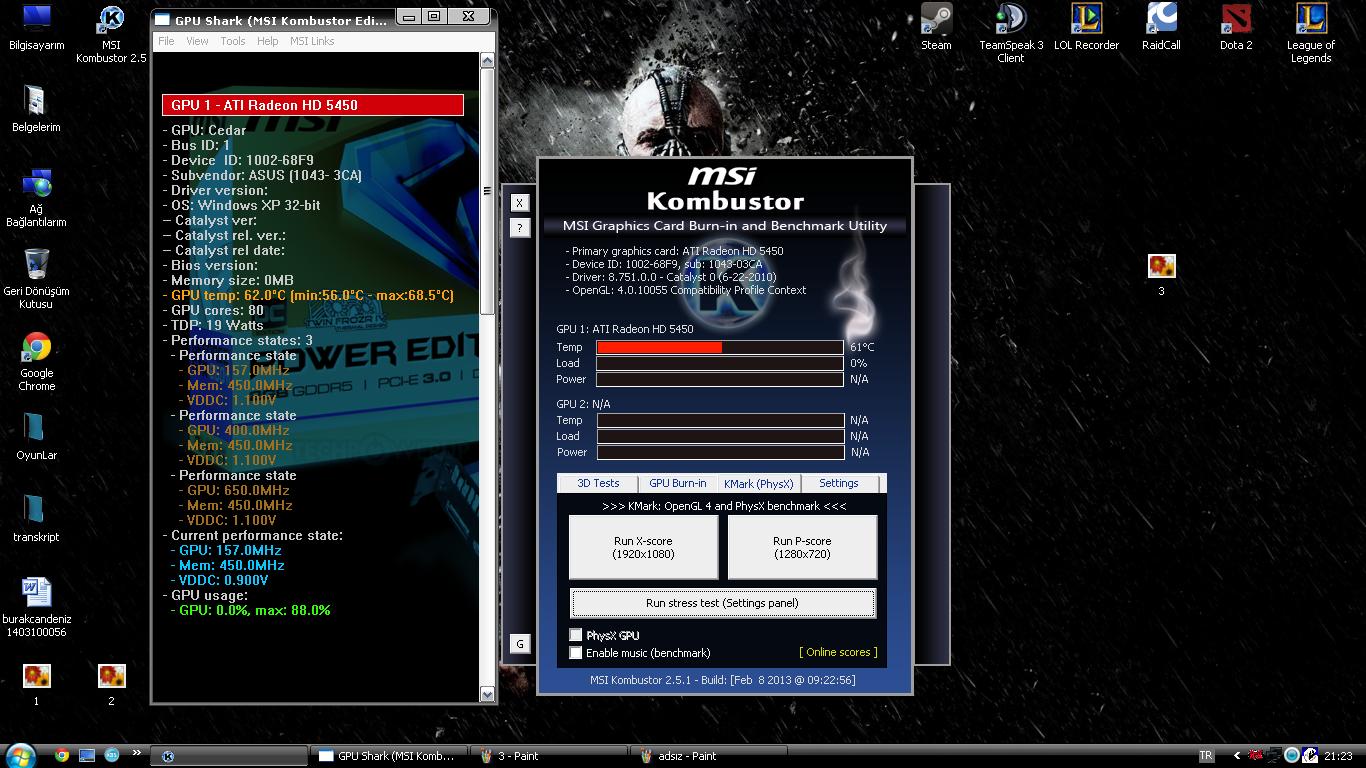The height and width of the screenshot is (768, 1366).
Task: Toggle Enable music (benchmark) checkbox
Action: pos(576,653)
